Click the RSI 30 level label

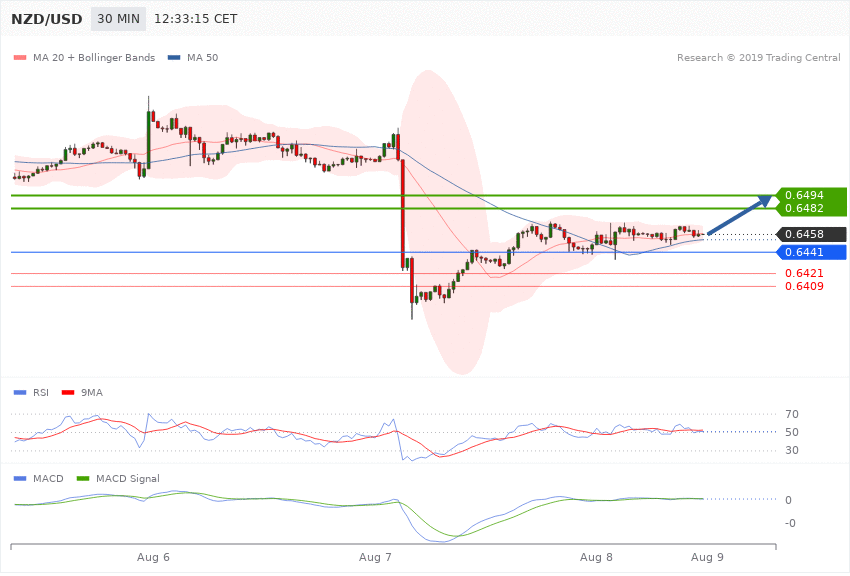pos(792,450)
